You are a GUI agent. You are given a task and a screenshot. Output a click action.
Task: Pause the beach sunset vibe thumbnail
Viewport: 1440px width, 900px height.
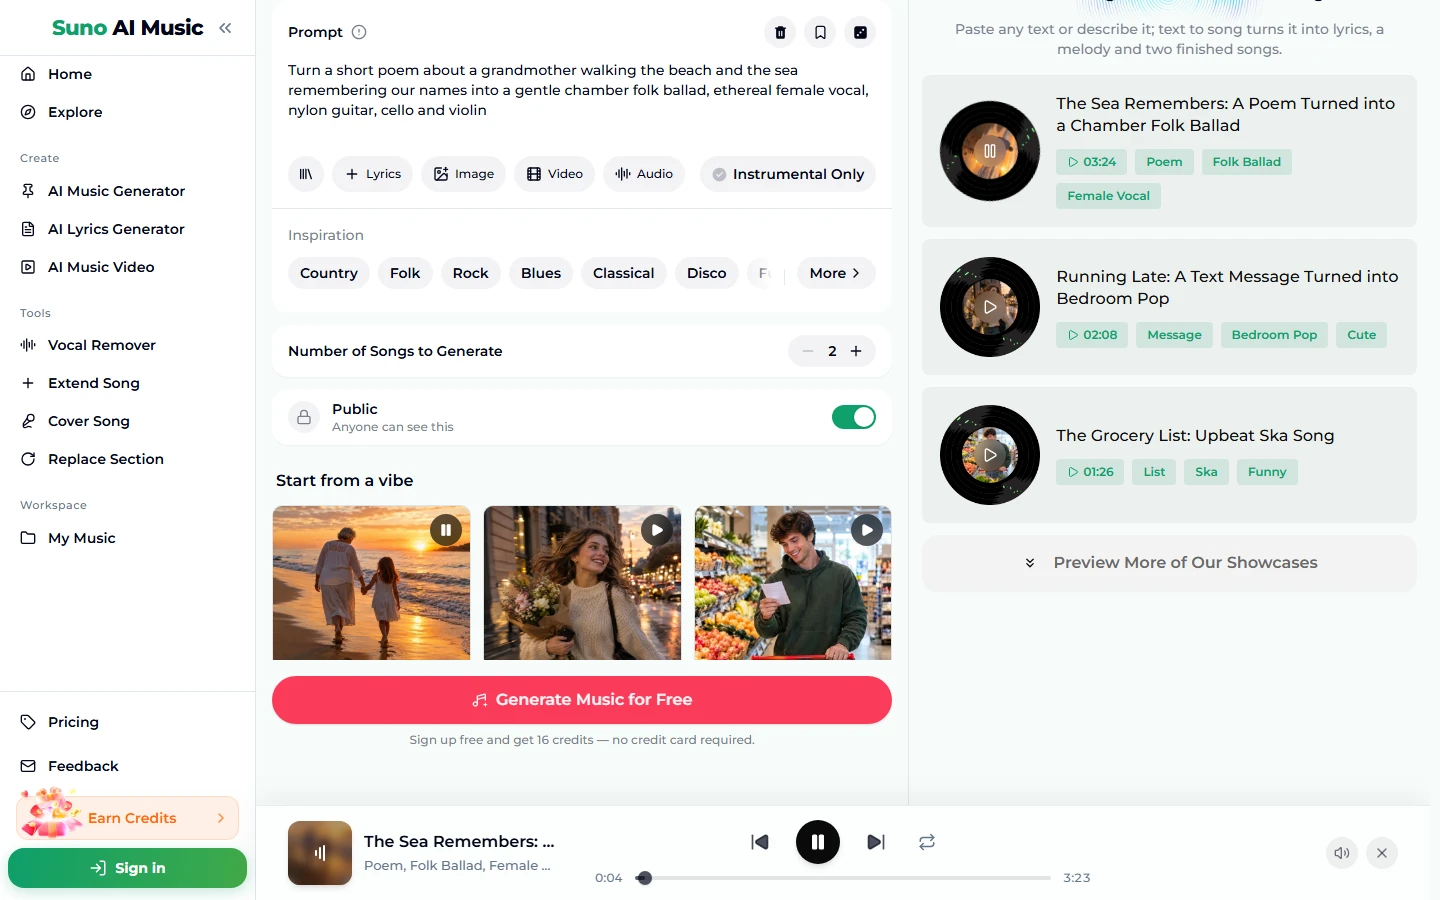tap(446, 530)
